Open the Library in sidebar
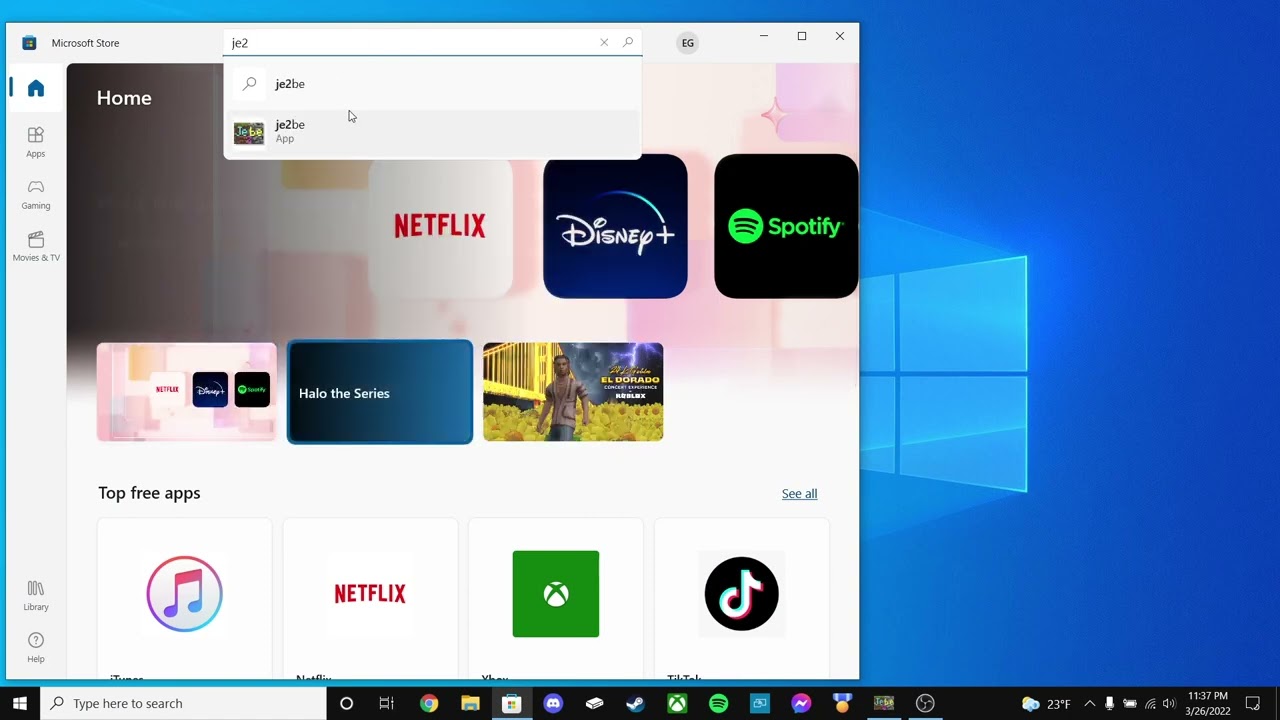Viewport: 1280px width, 720px height. tap(36, 596)
